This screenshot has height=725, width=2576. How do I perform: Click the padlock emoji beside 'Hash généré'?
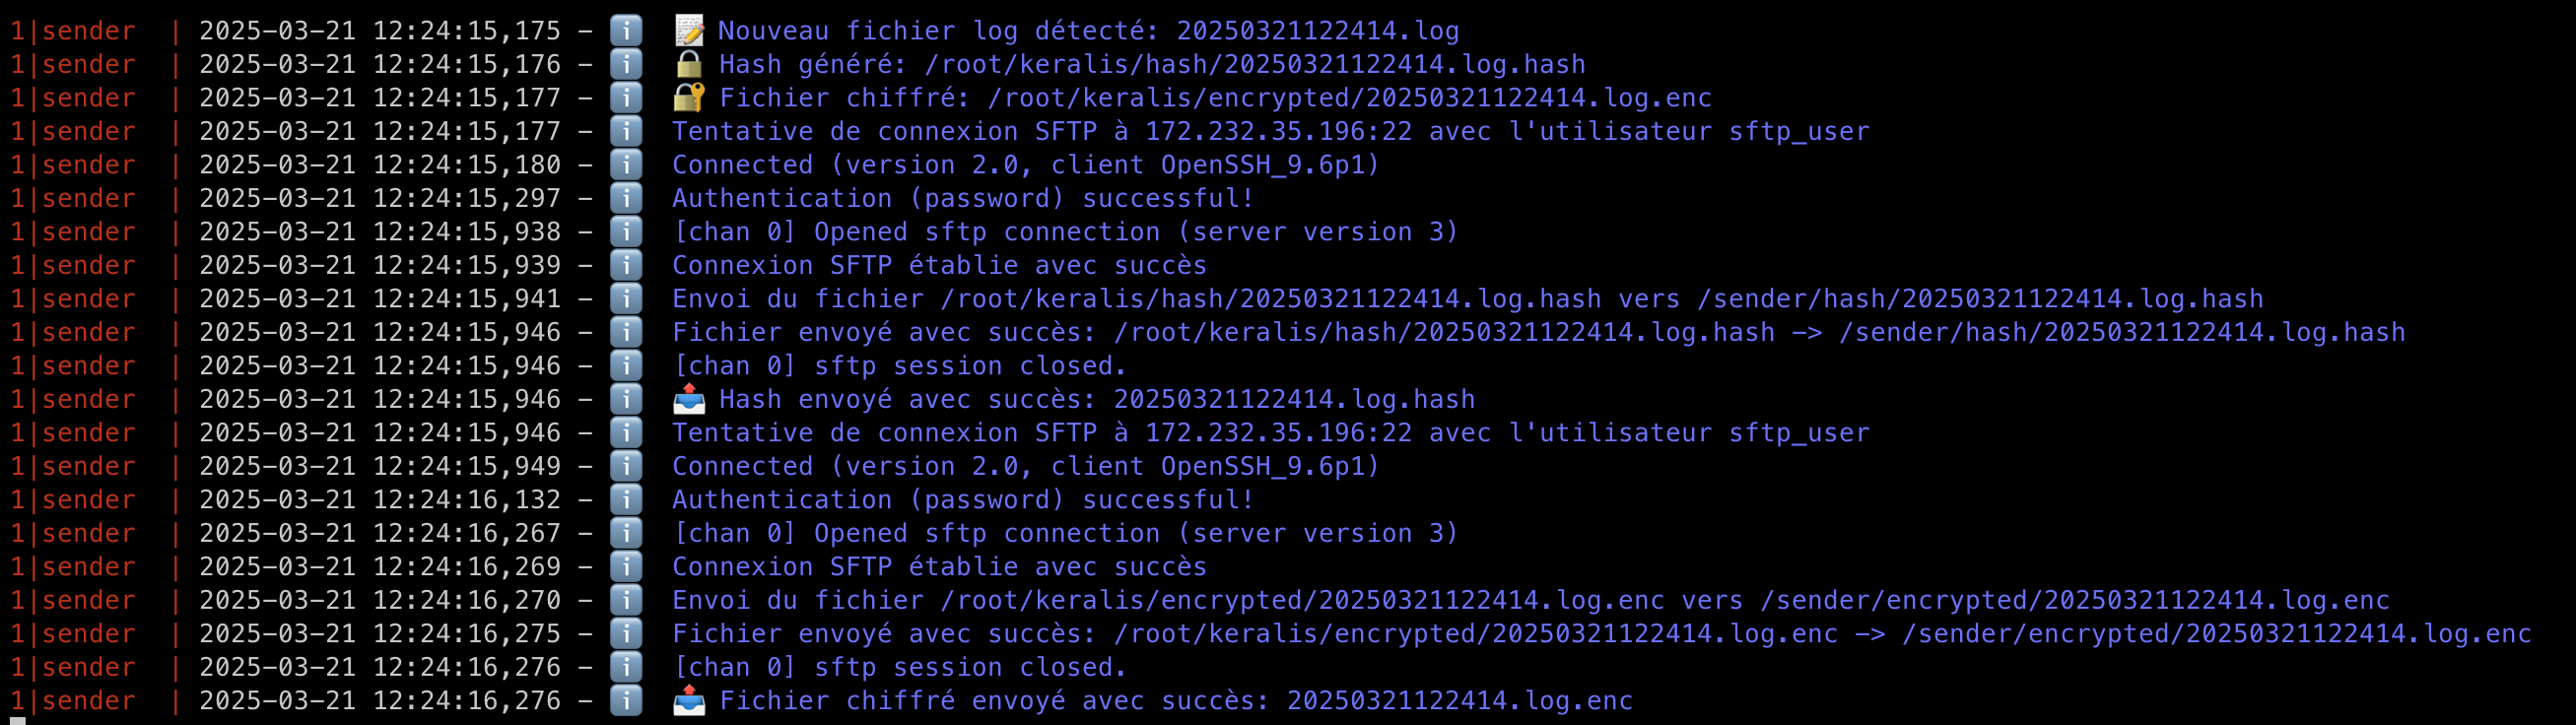click(x=689, y=64)
